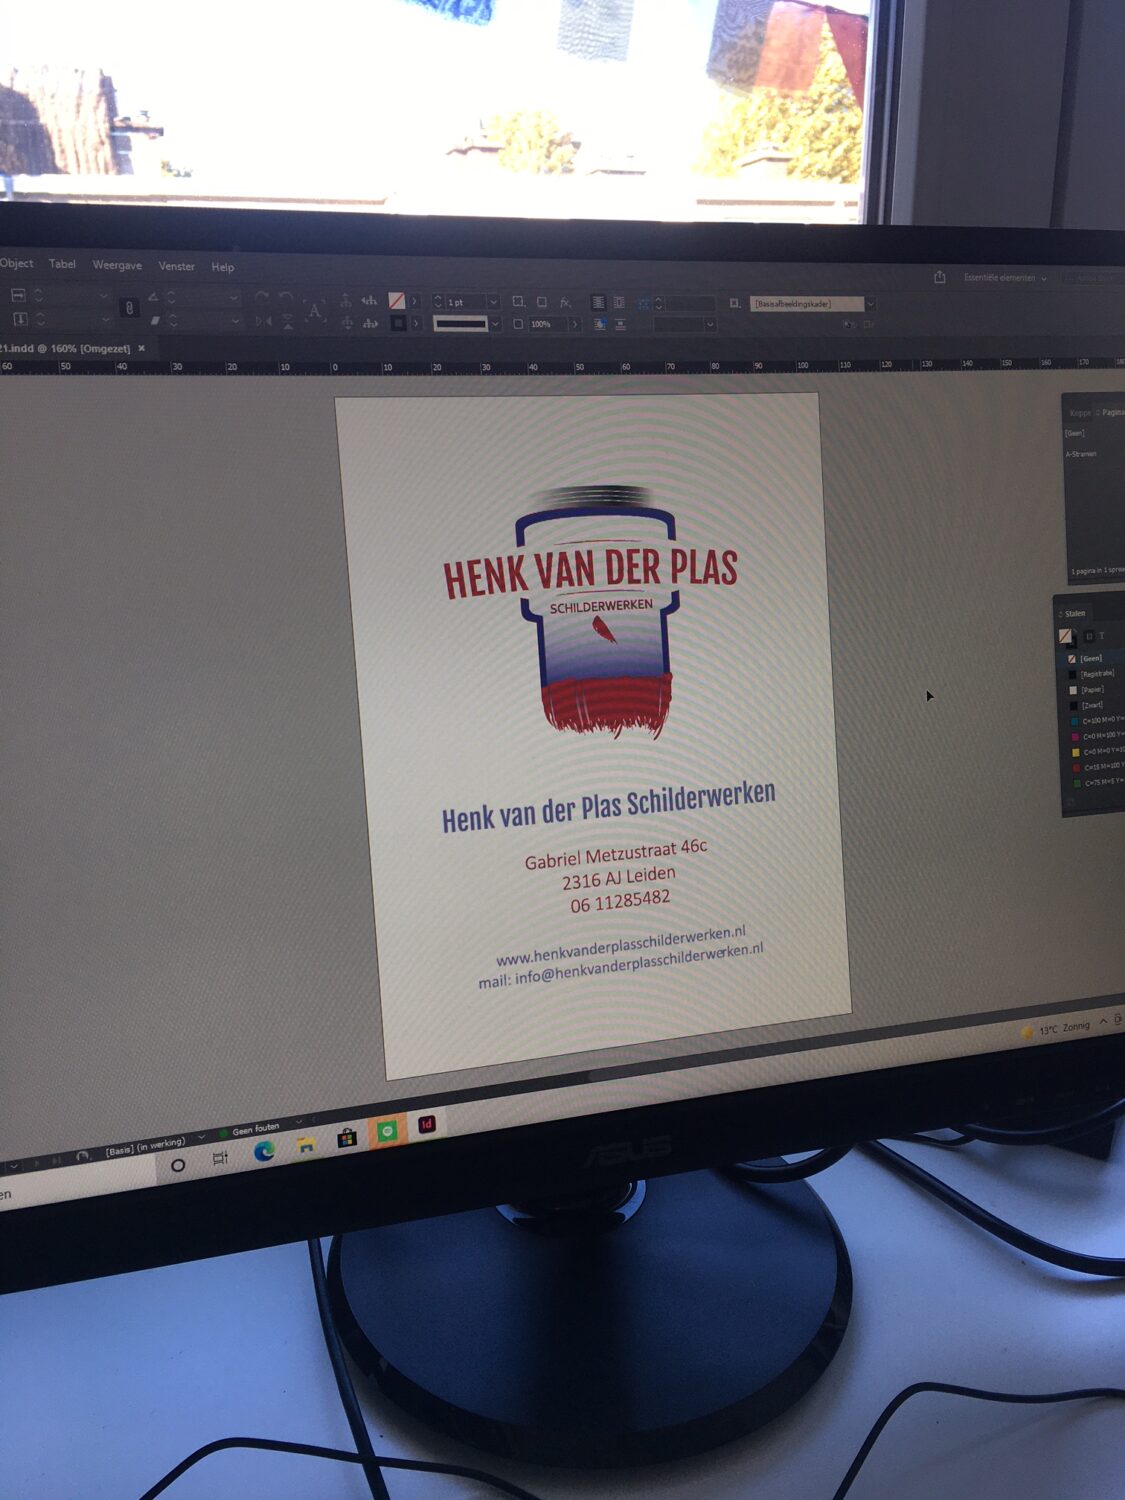The width and height of the screenshot is (1125, 1500).
Task: Select the A-Stramien master page
Action: [1081, 454]
